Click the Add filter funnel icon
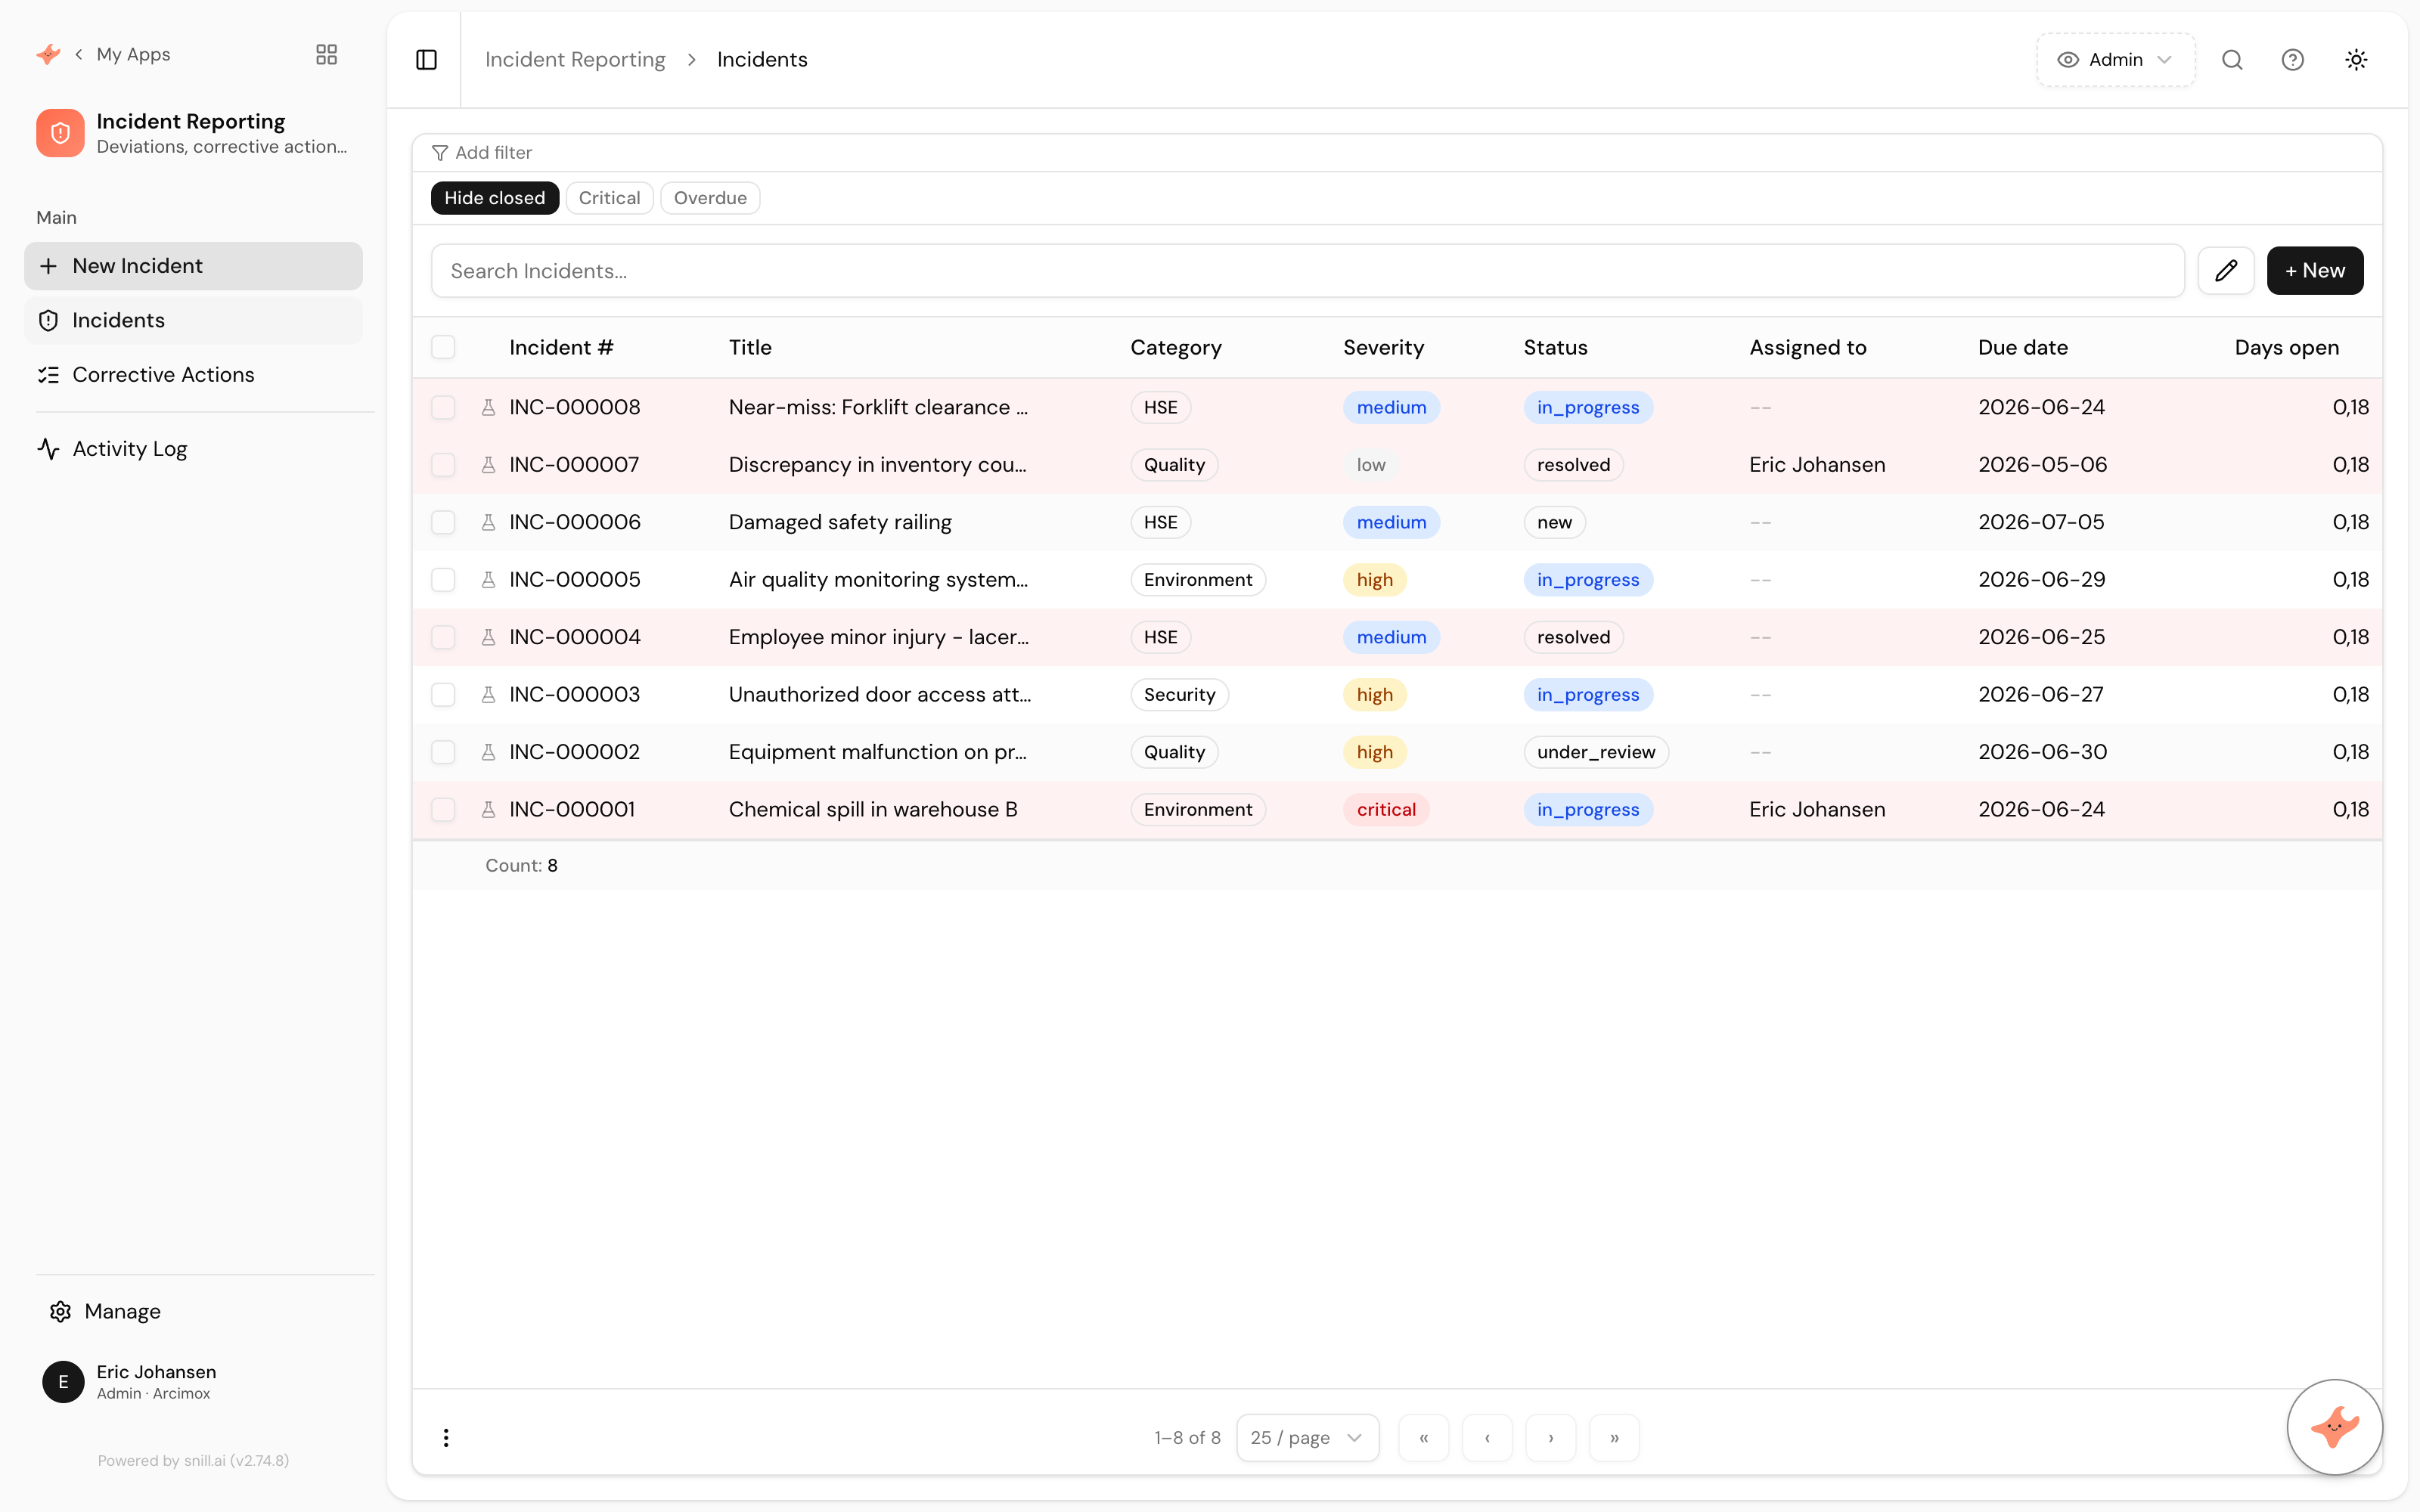The width and height of the screenshot is (2420, 1512). coord(439,153)
